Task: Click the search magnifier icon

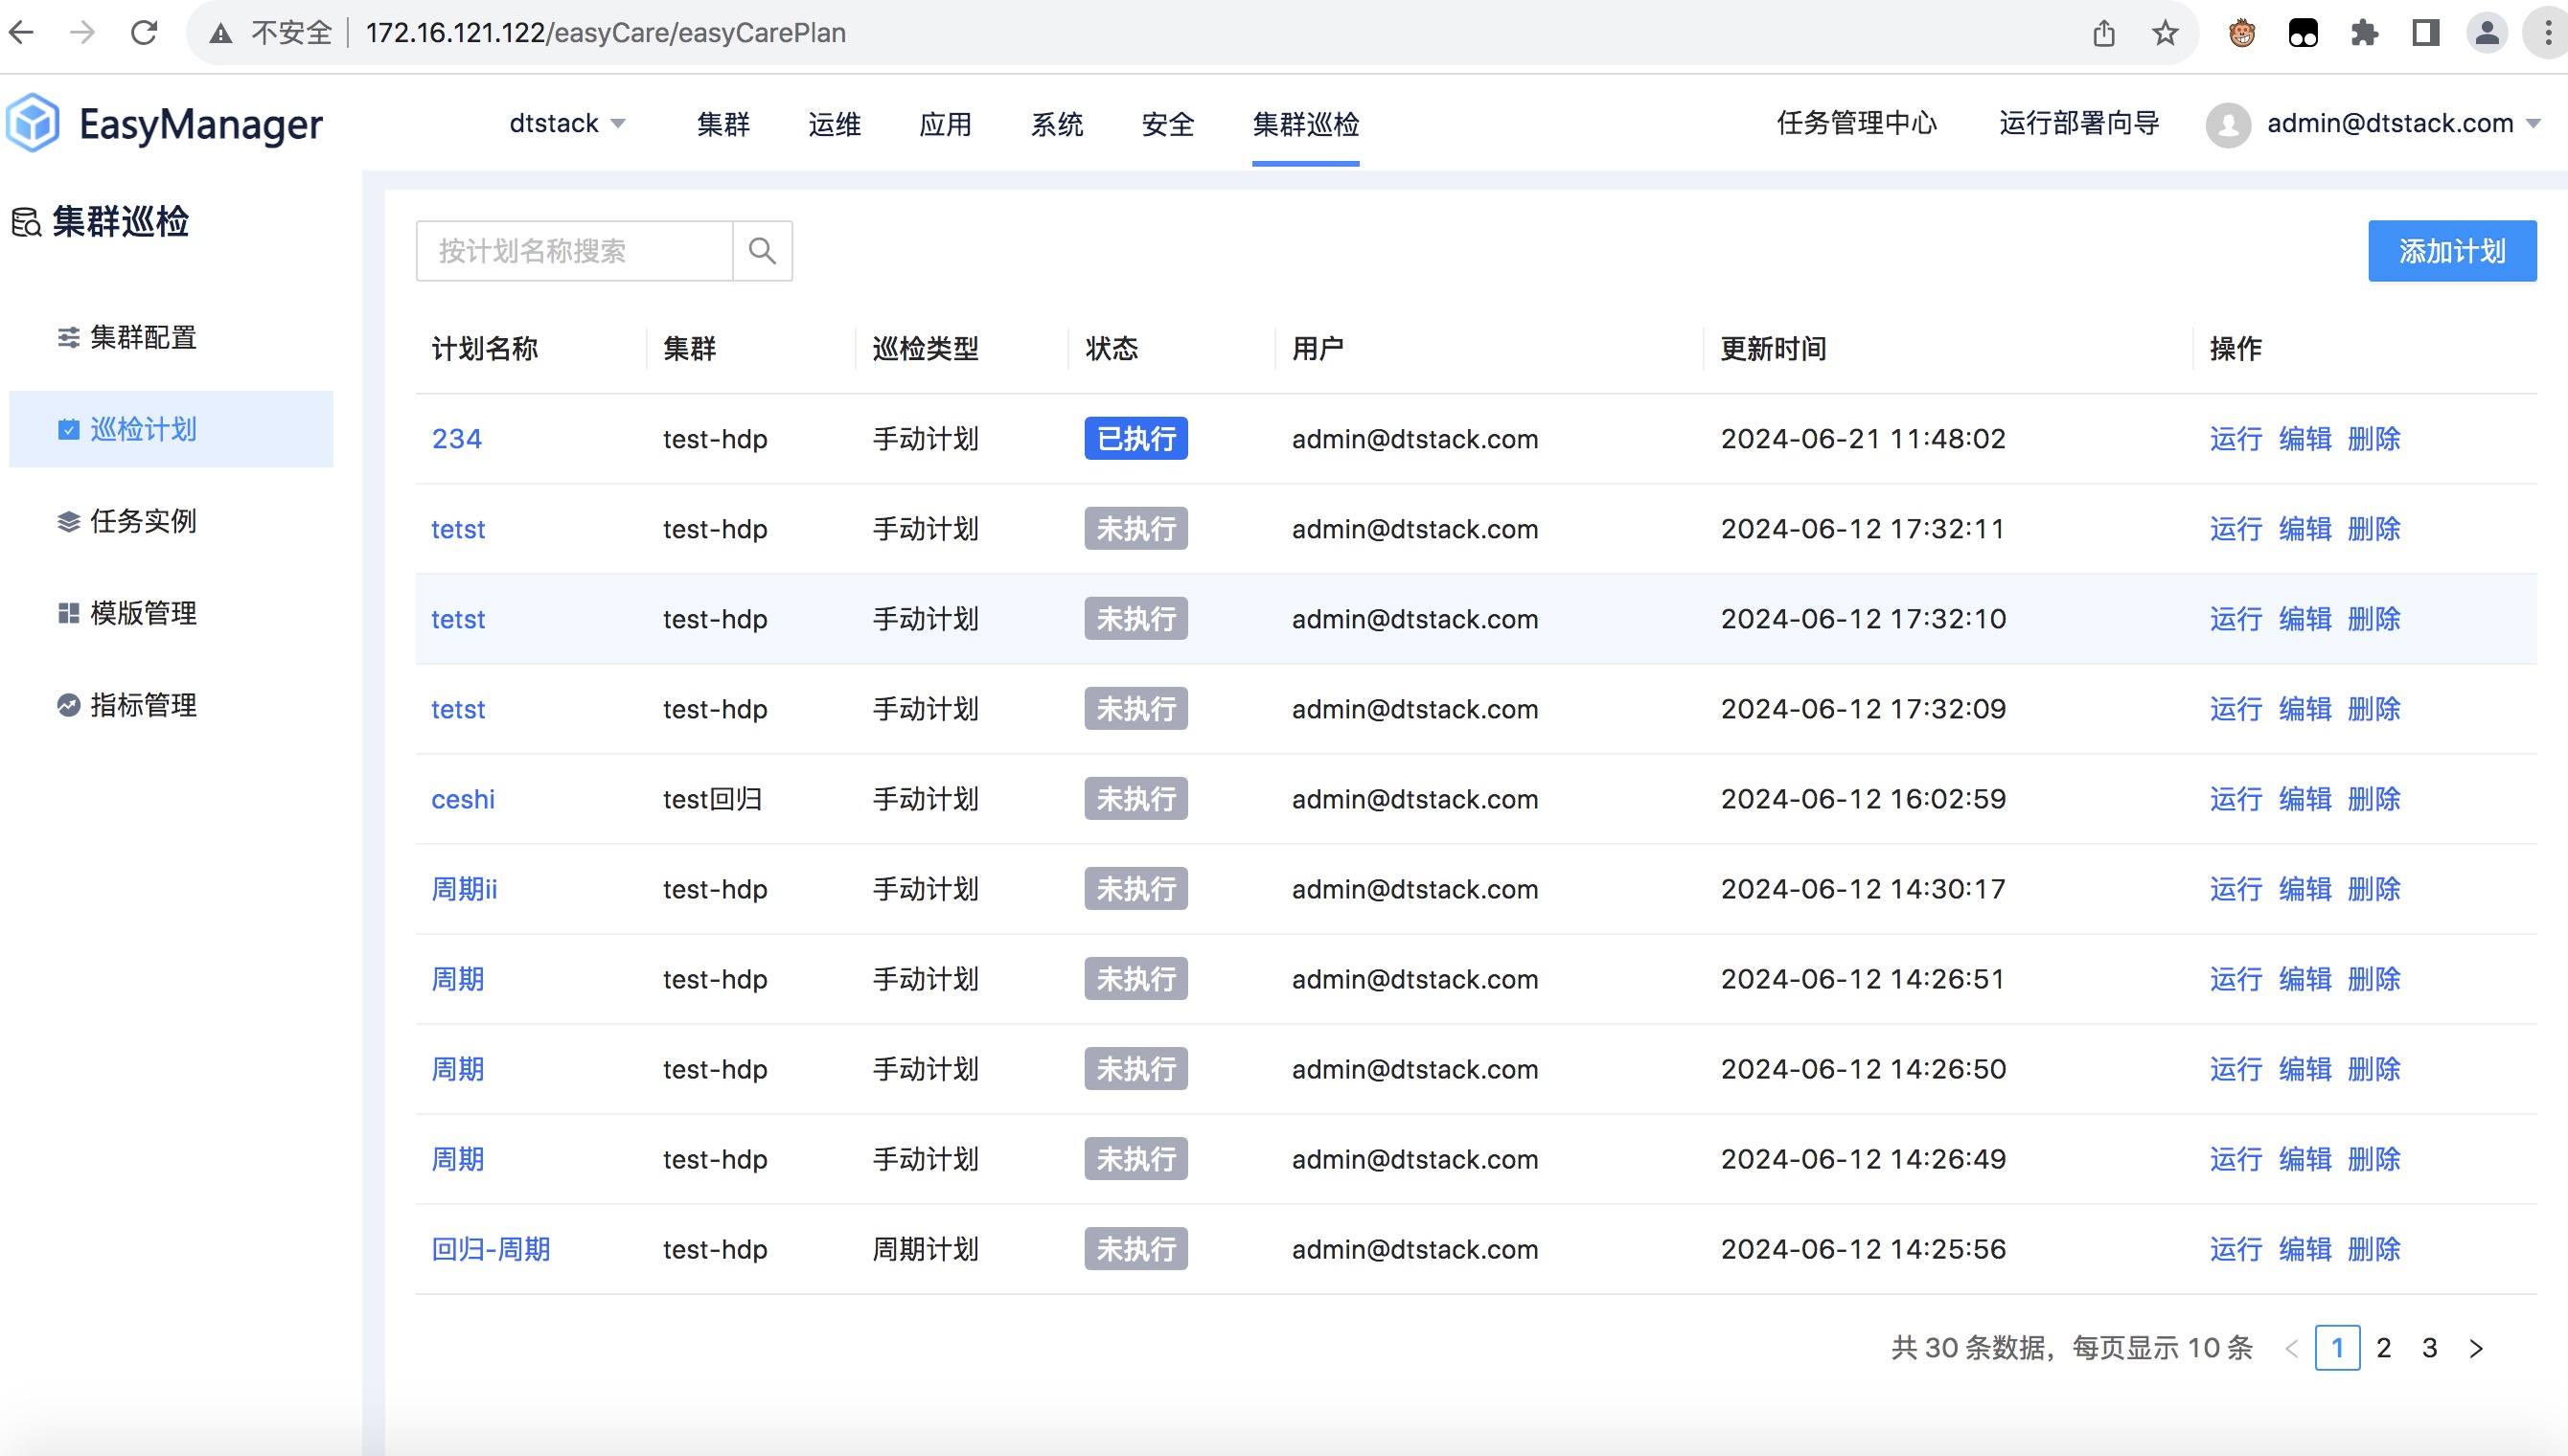Action: click(x=762, y=250)
